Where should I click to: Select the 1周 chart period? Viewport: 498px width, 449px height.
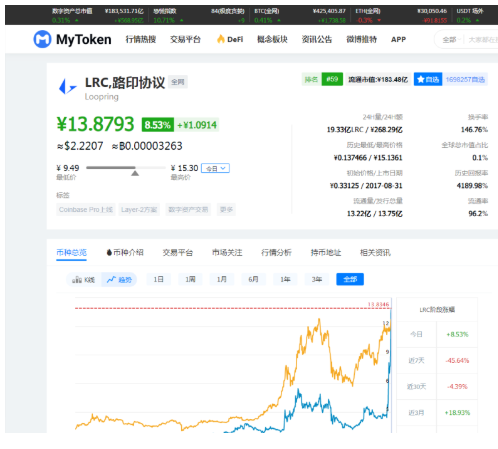190,279
